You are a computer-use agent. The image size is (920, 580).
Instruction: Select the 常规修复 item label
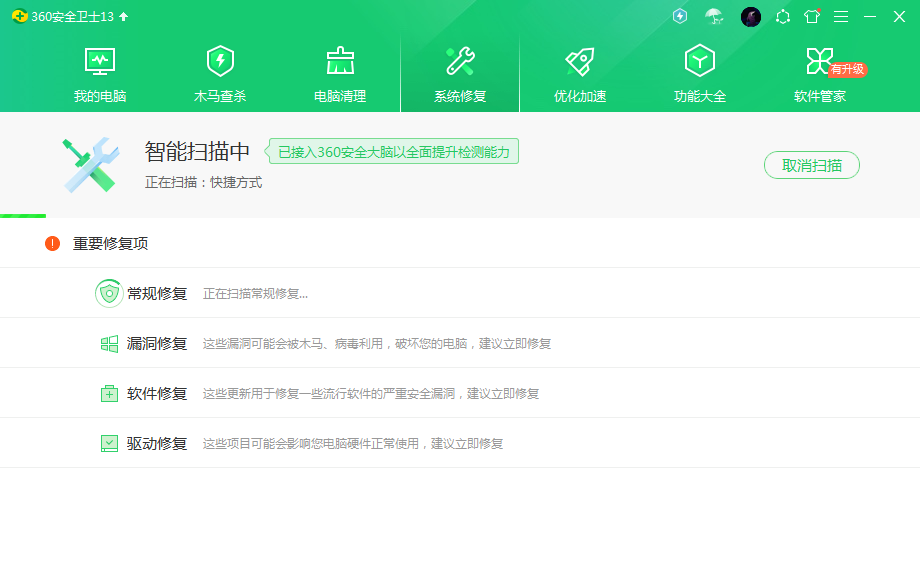[x=157, y=293]
